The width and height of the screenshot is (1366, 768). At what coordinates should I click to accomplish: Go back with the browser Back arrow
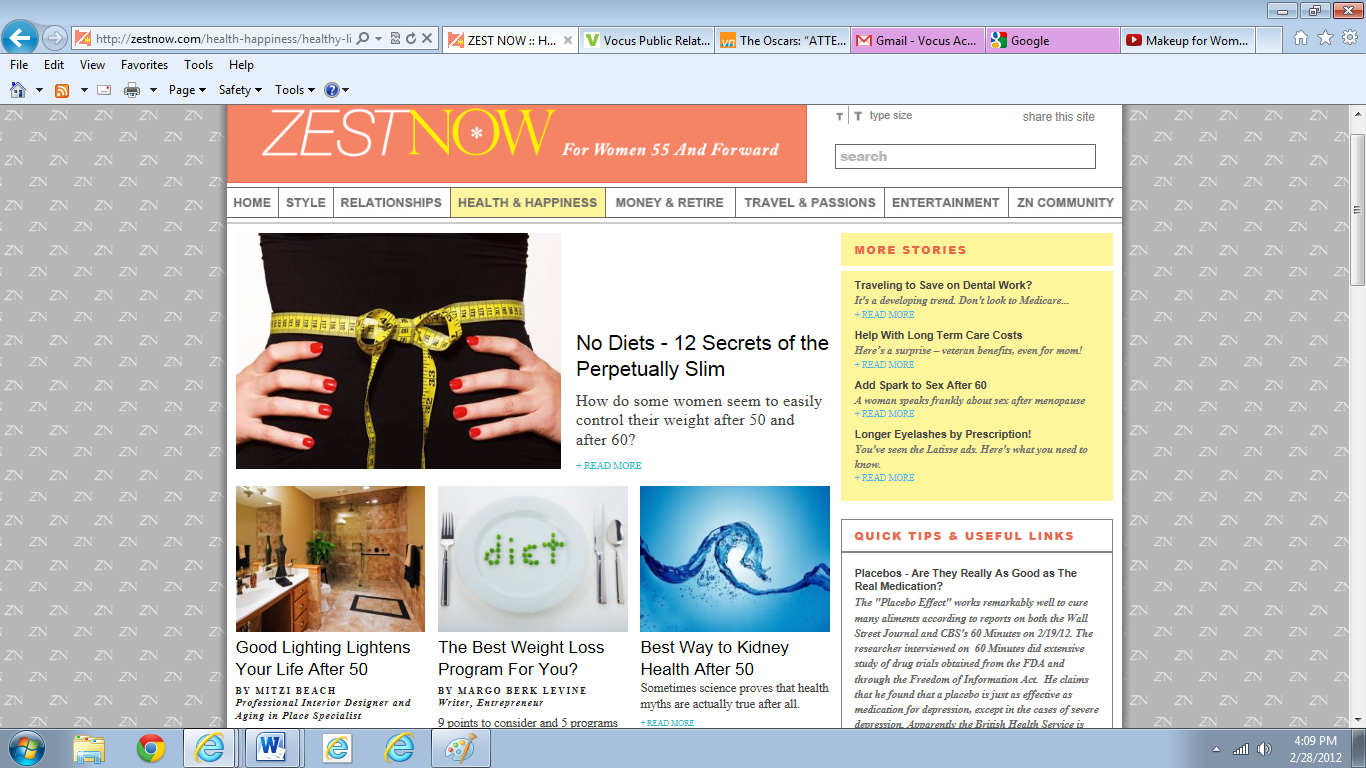(x=20, y=39)
